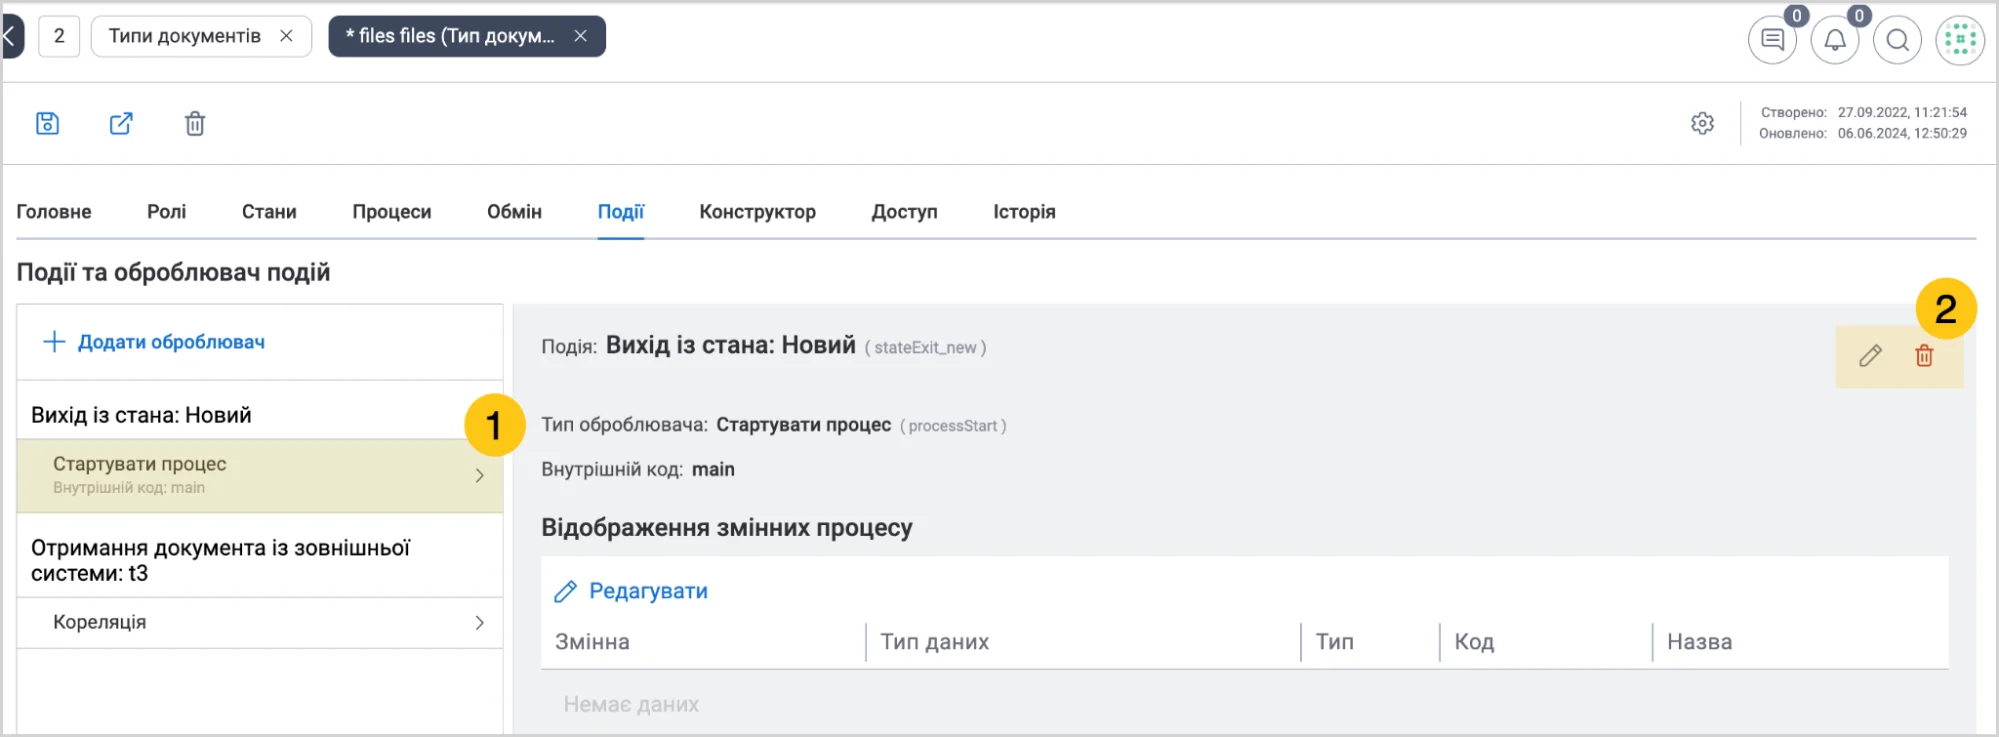This screenshot has width=1999, height=737.
Task: Switch to the Конструктор tab
Action: point(757,212)
